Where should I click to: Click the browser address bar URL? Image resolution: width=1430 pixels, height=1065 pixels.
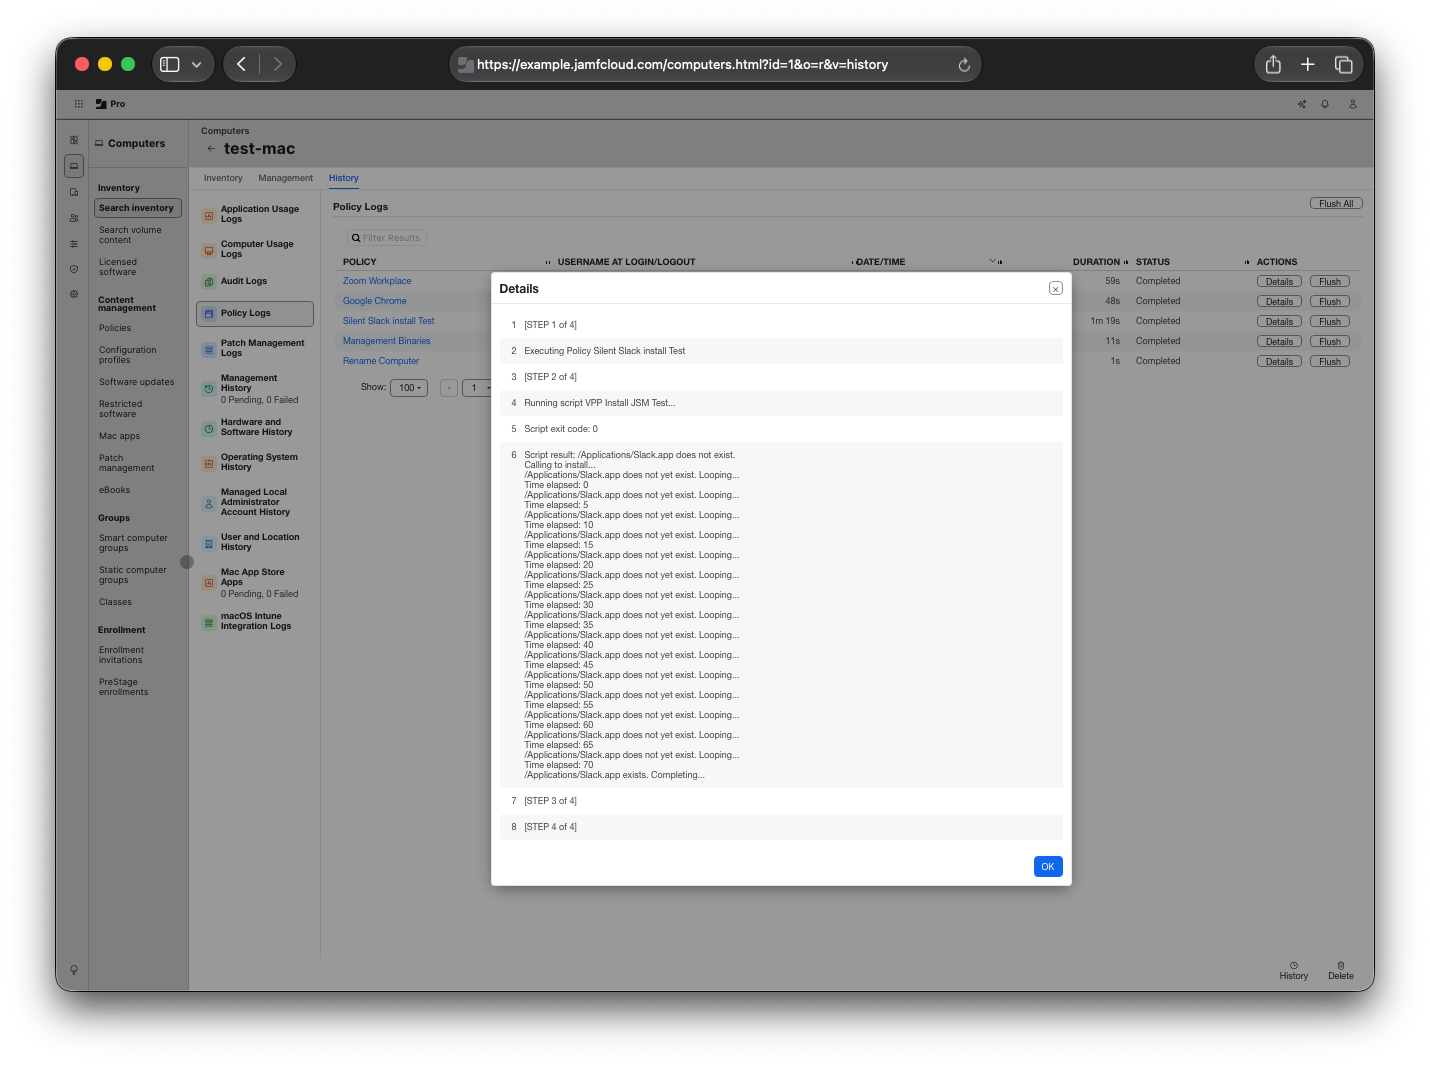click(682, 65)
